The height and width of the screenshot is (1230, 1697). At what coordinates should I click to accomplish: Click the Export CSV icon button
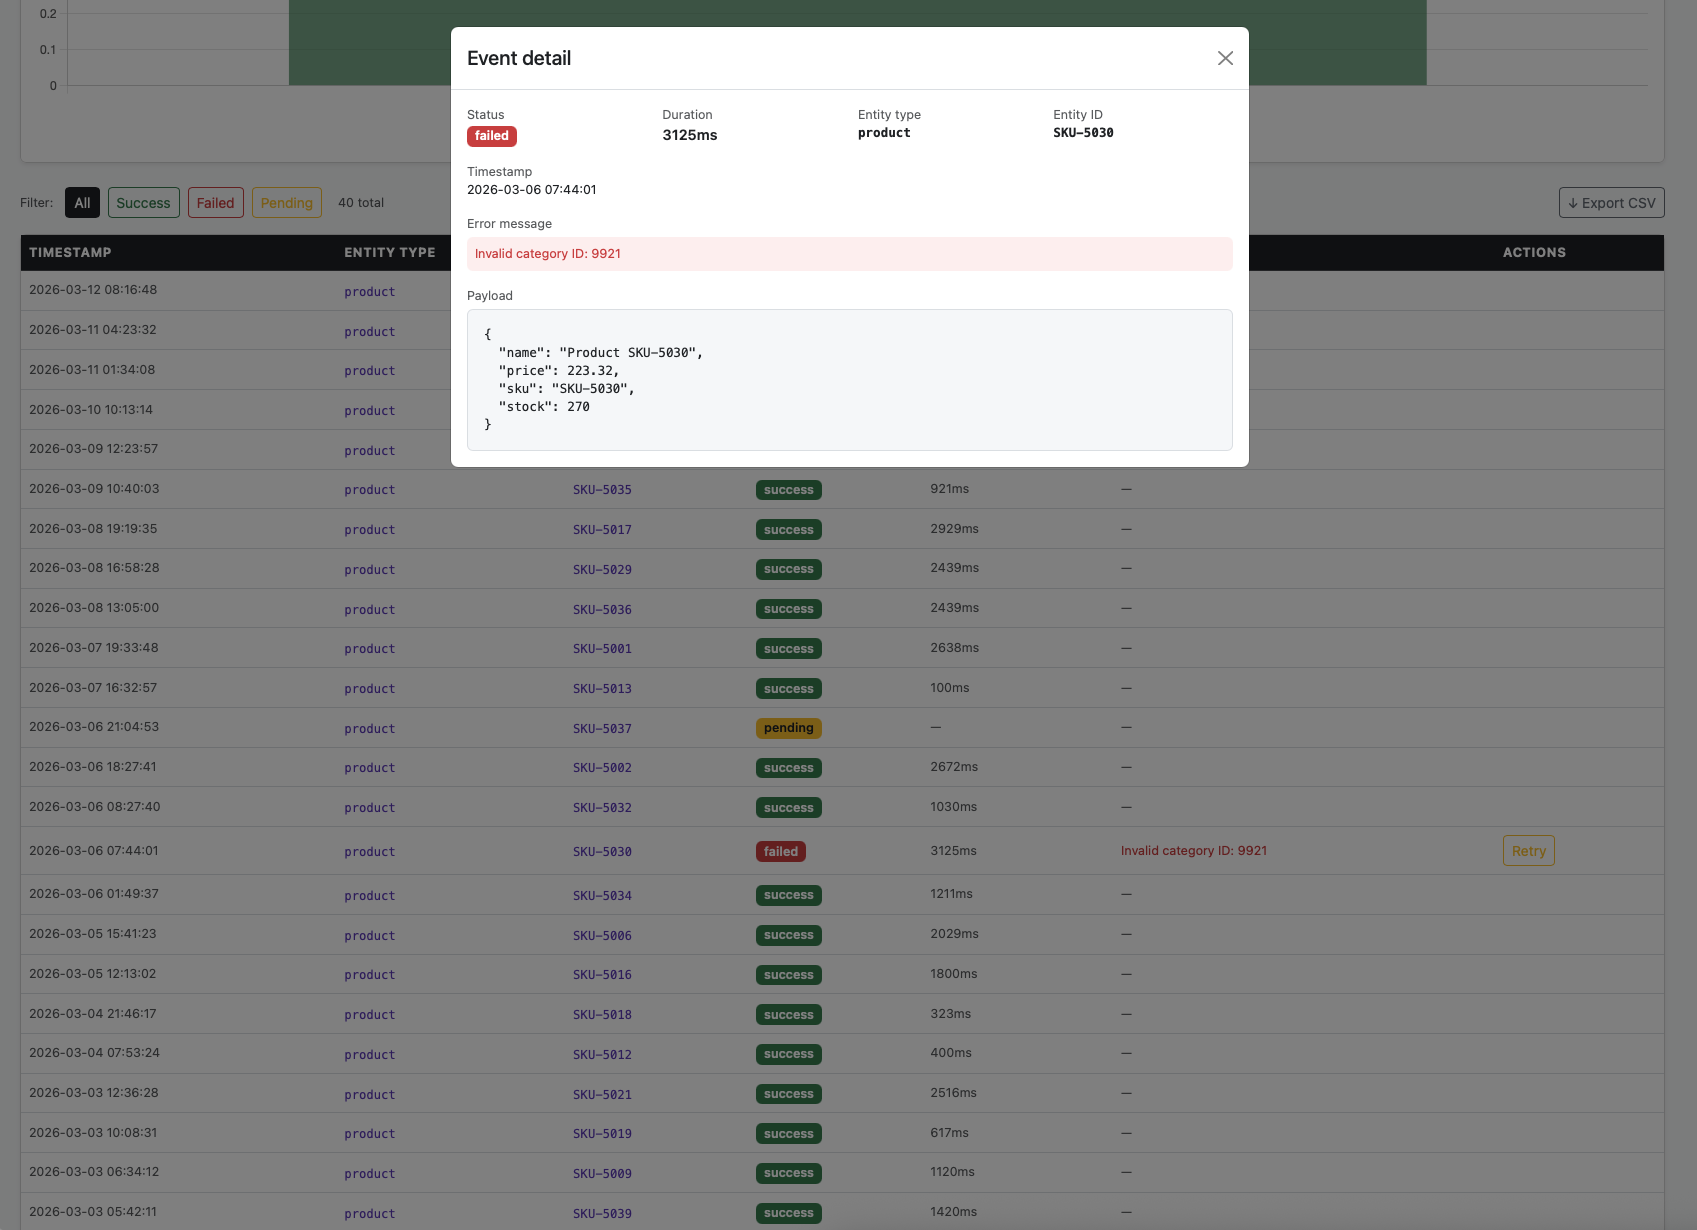1611,202
